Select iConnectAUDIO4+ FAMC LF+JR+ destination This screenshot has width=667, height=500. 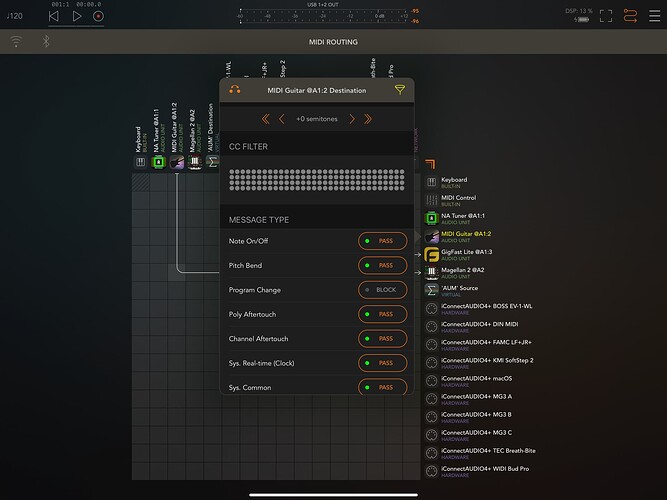tap(479, 345)
